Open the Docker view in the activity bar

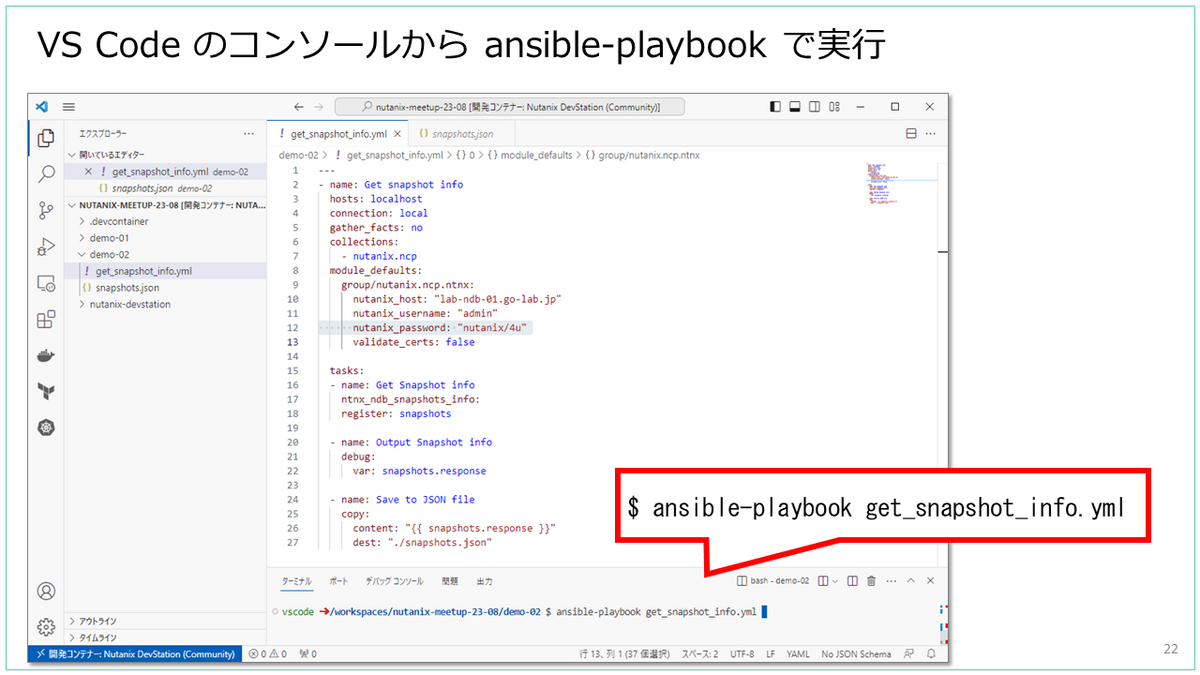coord(45,355)
